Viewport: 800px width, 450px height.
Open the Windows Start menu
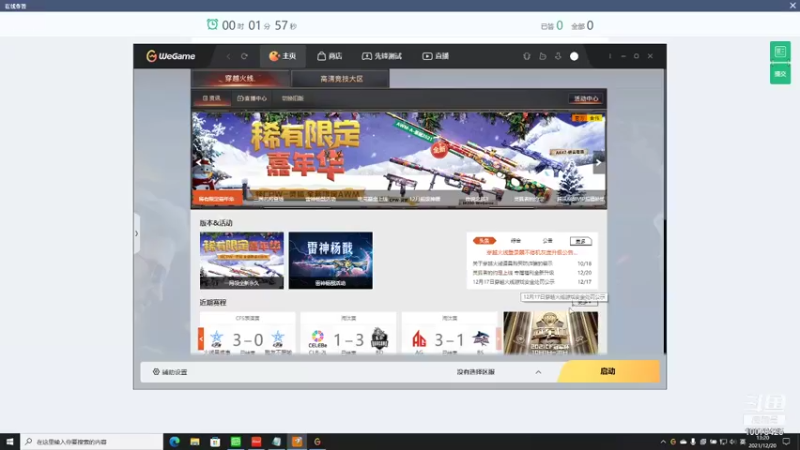[x=10, y=442]
